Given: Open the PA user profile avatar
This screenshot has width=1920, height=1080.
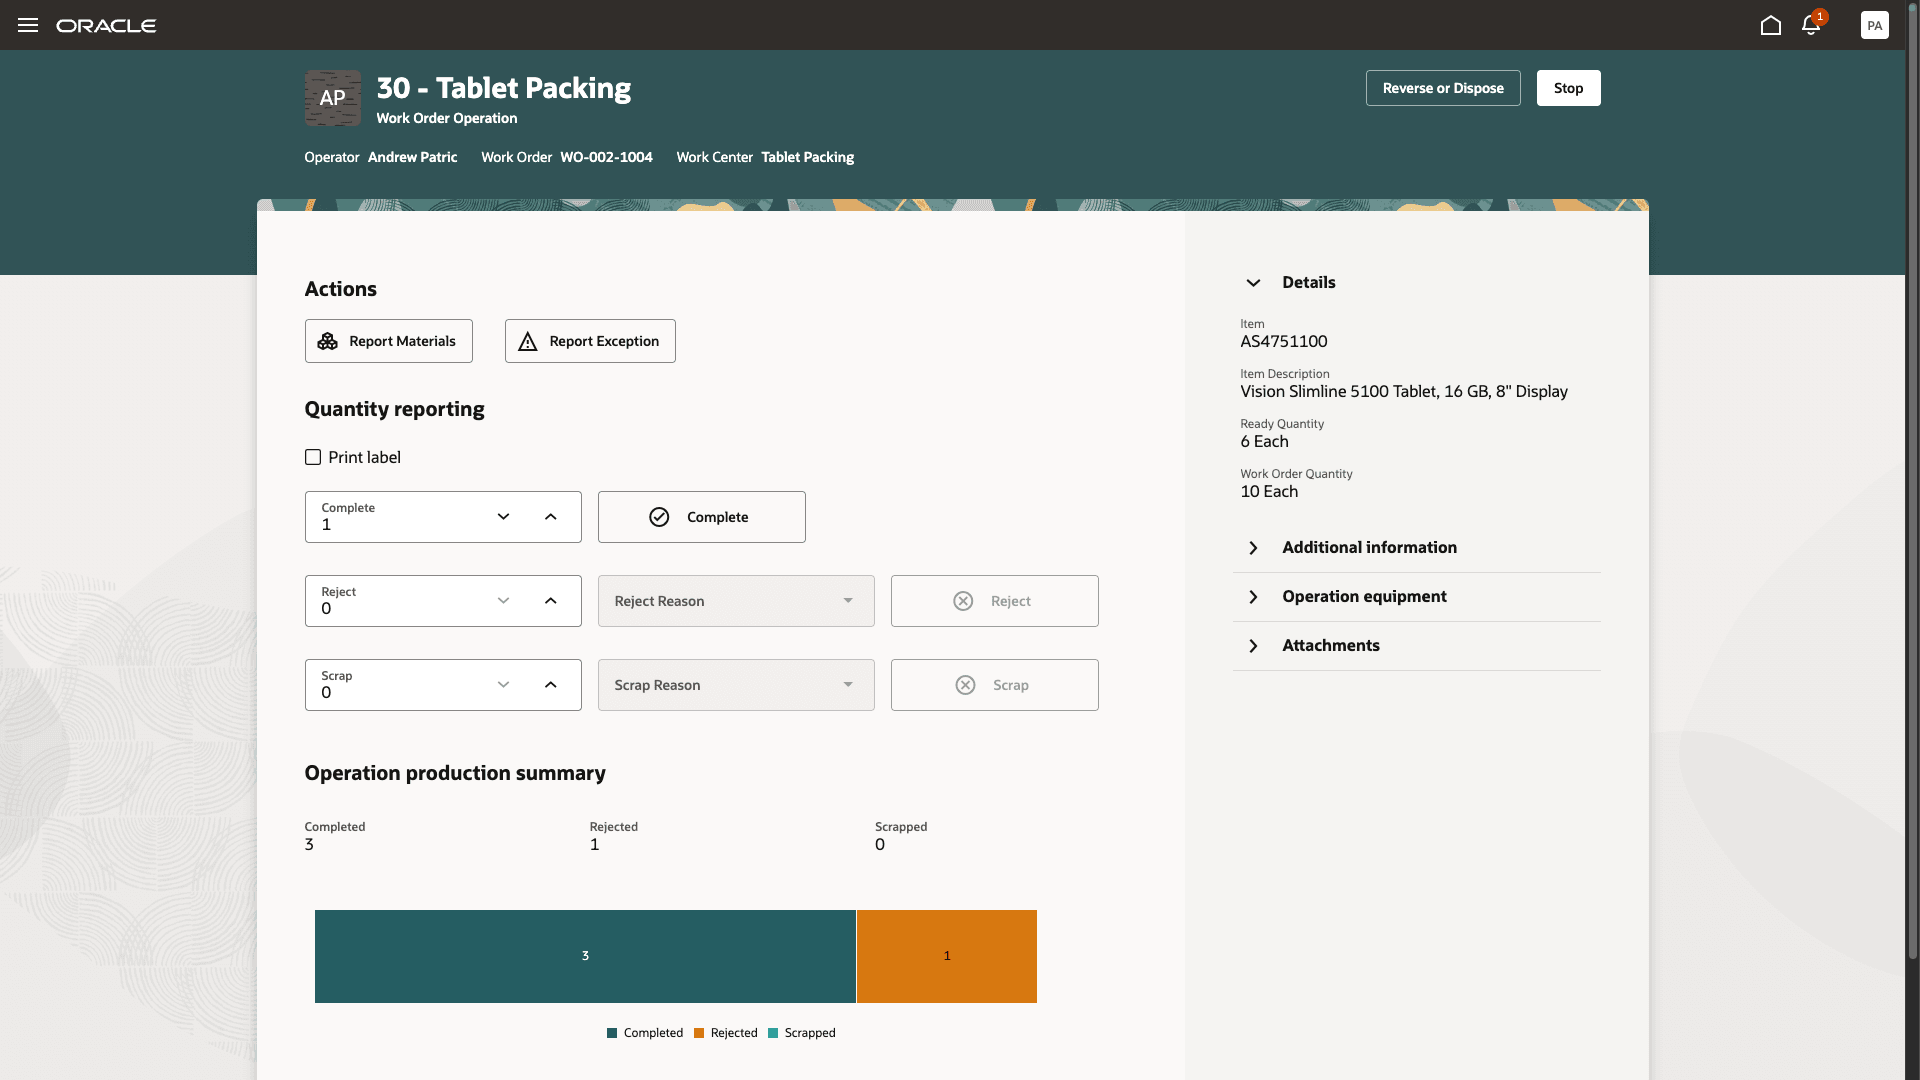Looking at the screenshot, I should coord(1874,25).
